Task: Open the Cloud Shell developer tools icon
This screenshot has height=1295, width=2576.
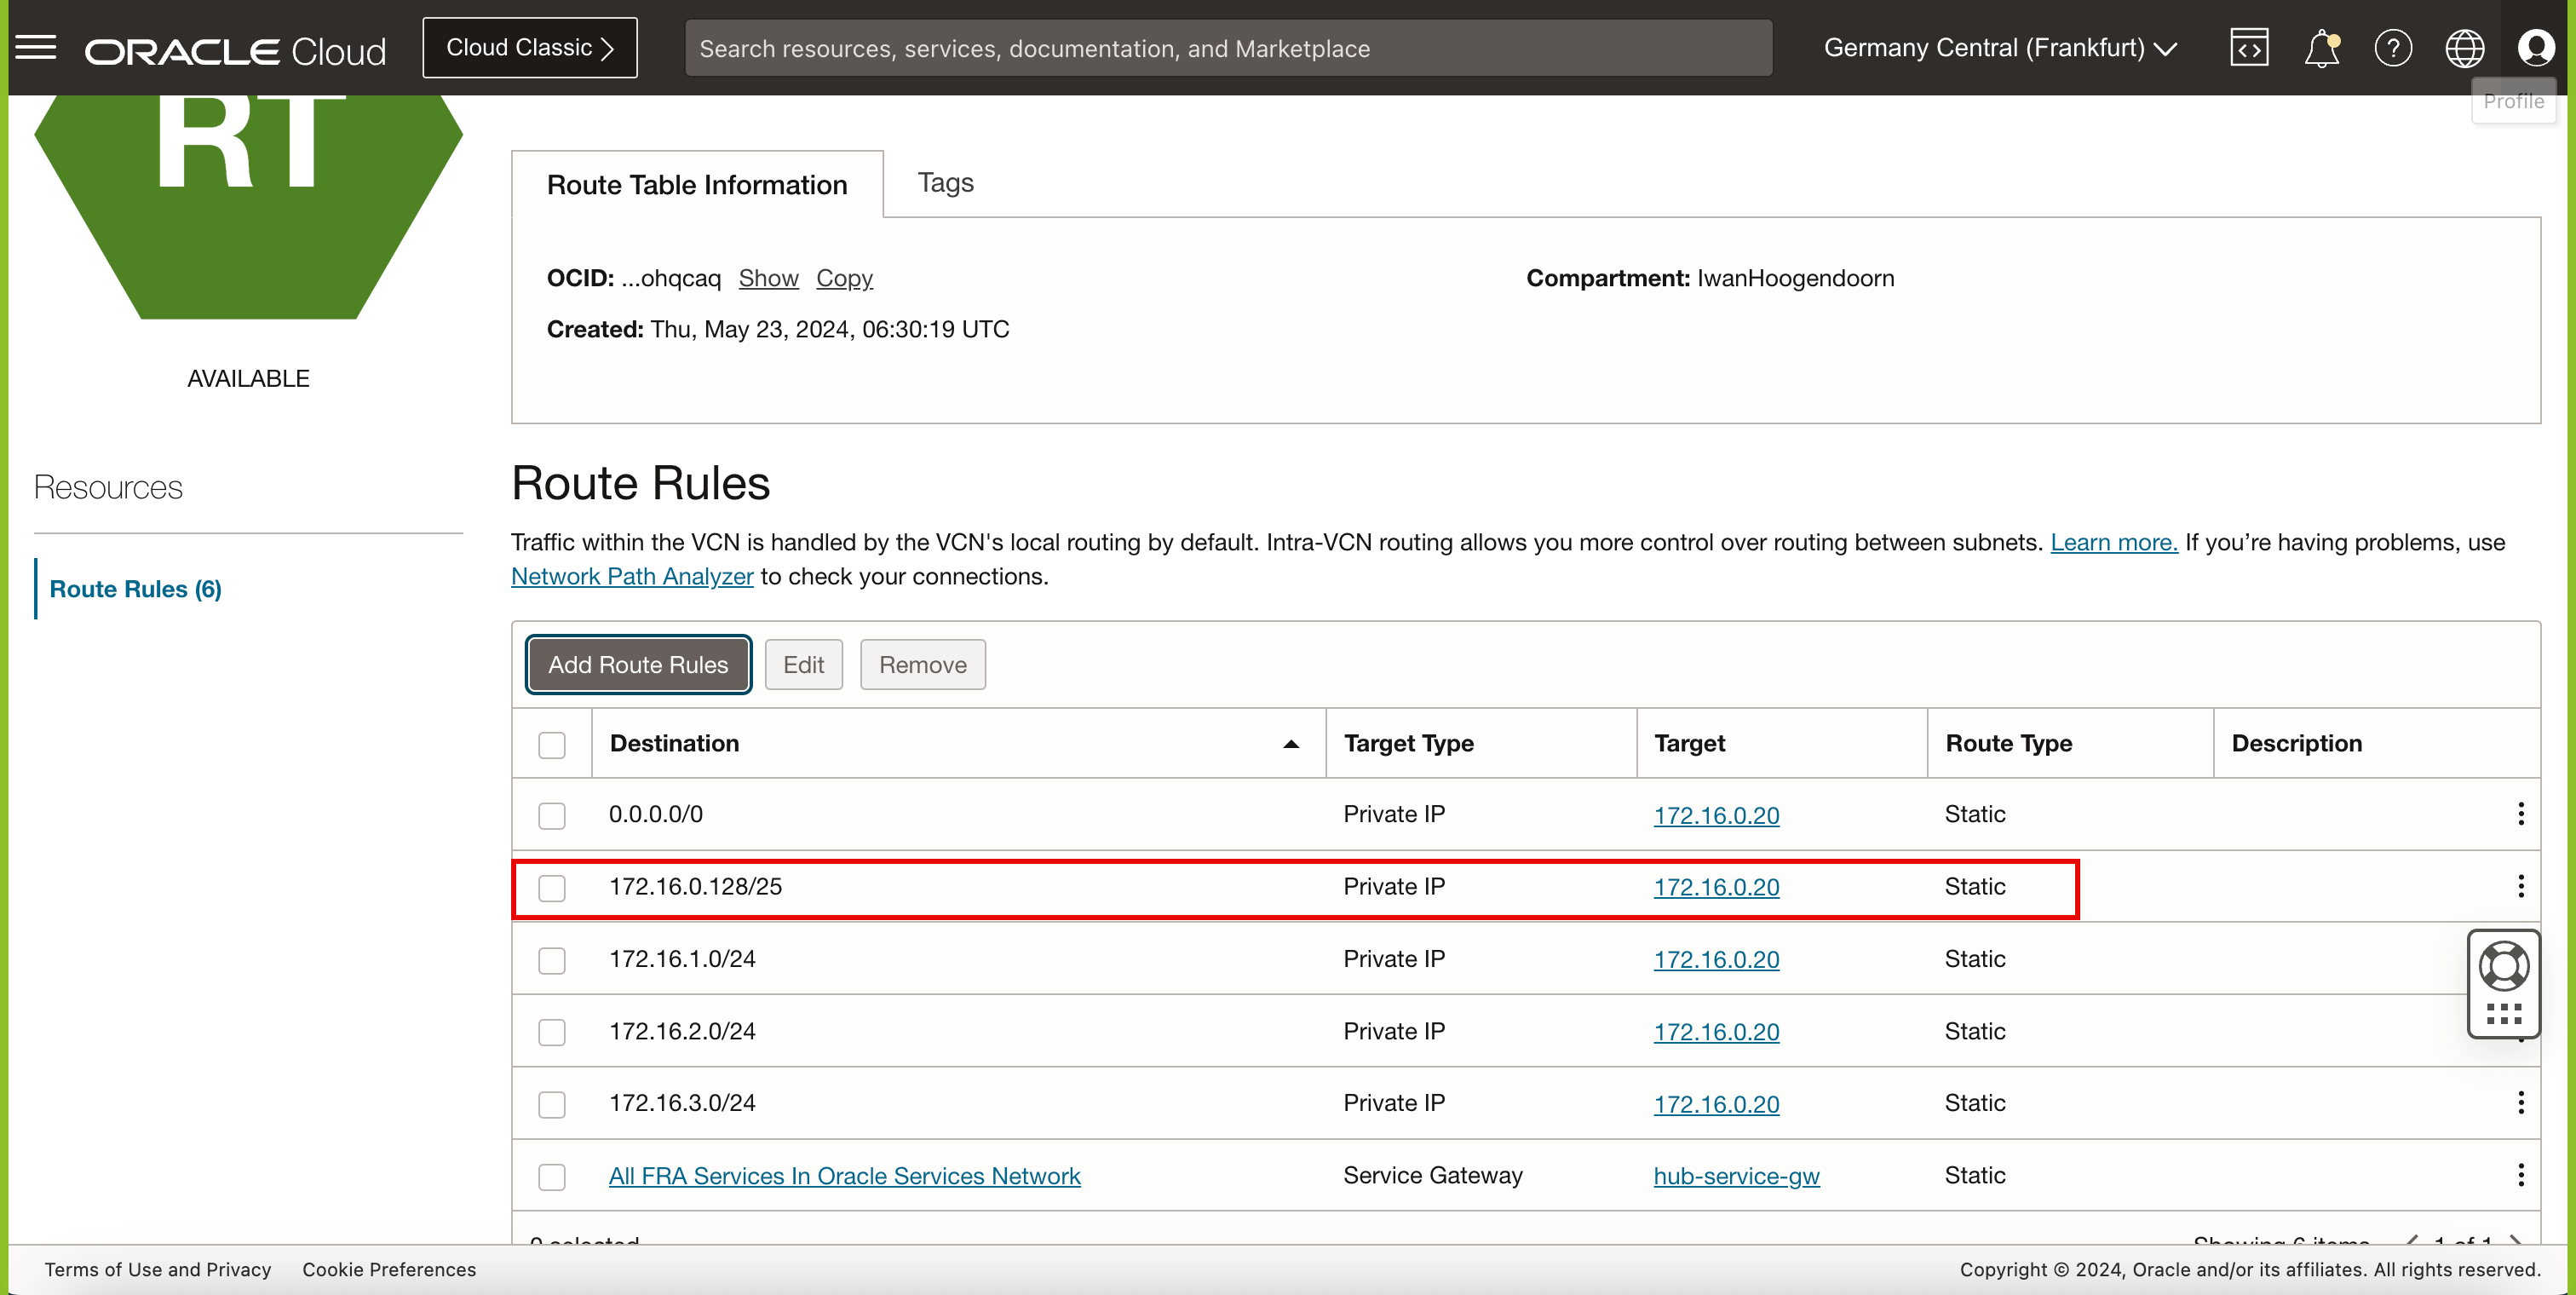Action: coord(2248,48)
